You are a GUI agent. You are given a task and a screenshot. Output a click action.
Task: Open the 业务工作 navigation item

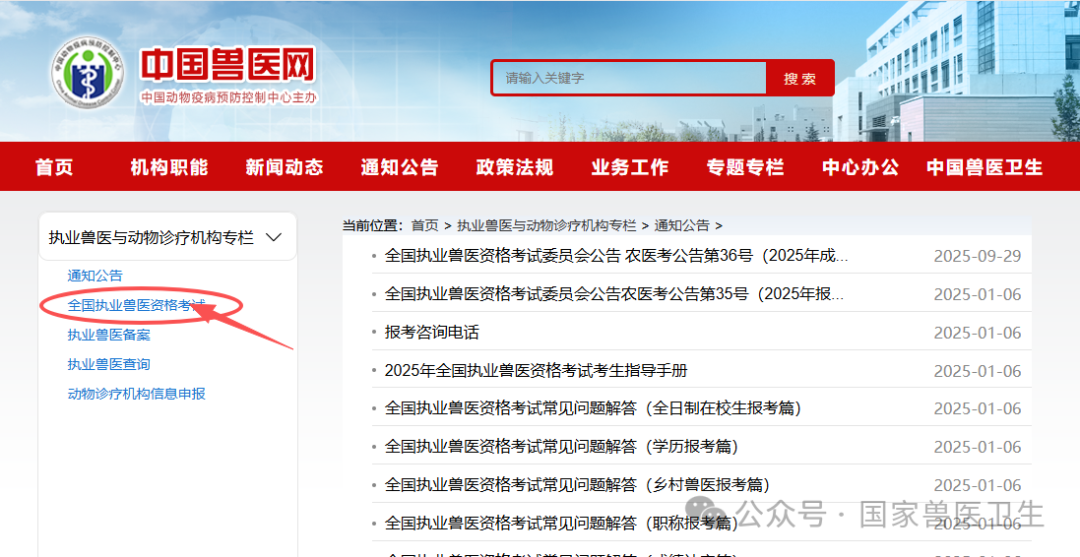(630, 167)
